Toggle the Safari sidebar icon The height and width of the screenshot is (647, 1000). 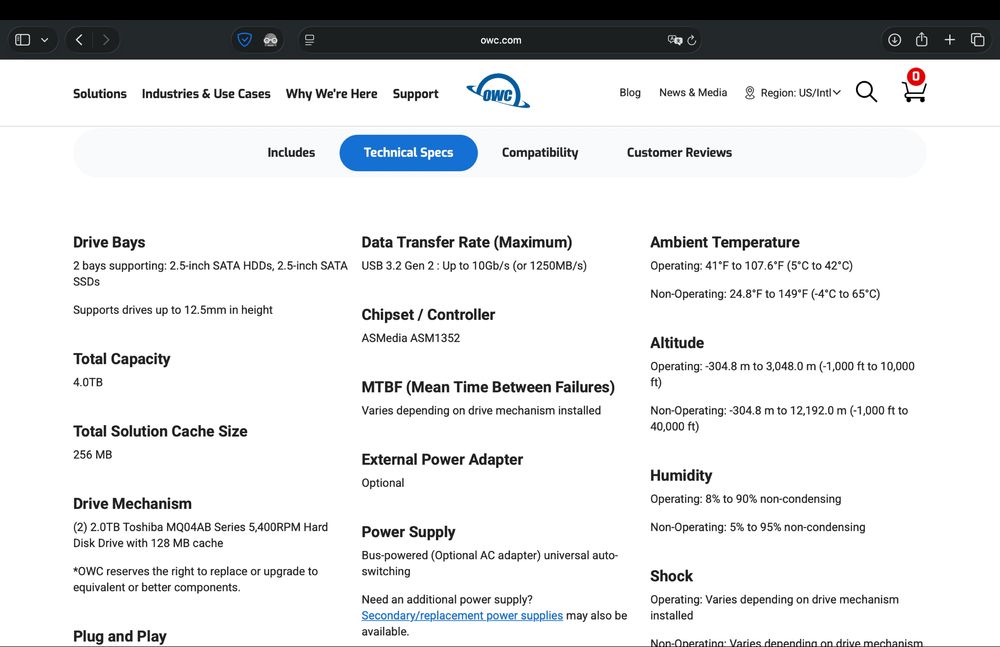(22, 40)
